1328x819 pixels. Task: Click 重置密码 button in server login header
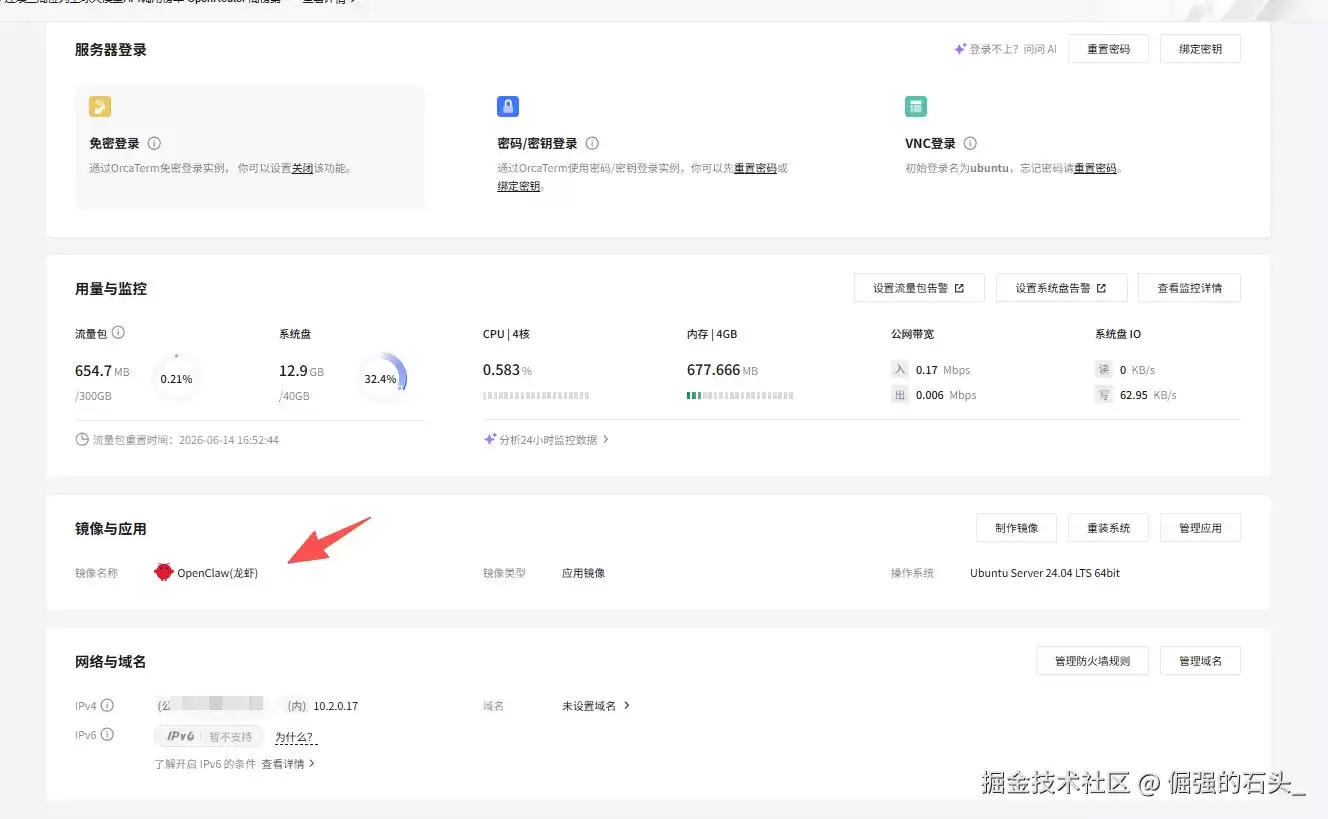click(x=1108, y=49)
